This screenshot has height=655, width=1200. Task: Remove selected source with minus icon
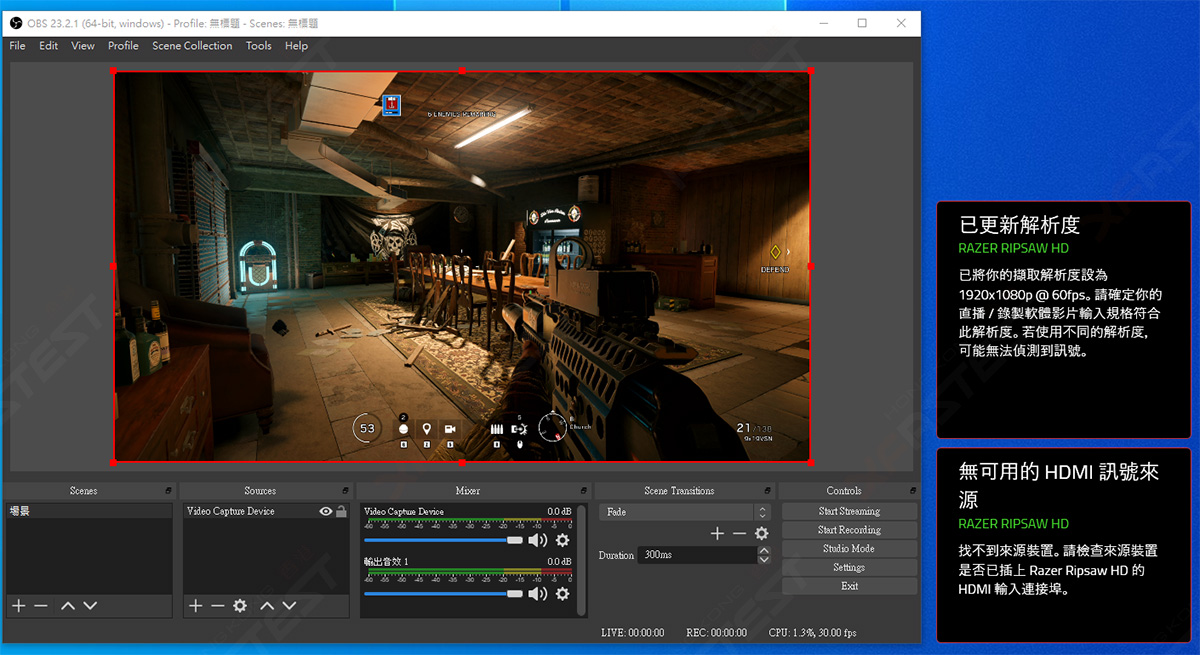[x=217, y=606]
